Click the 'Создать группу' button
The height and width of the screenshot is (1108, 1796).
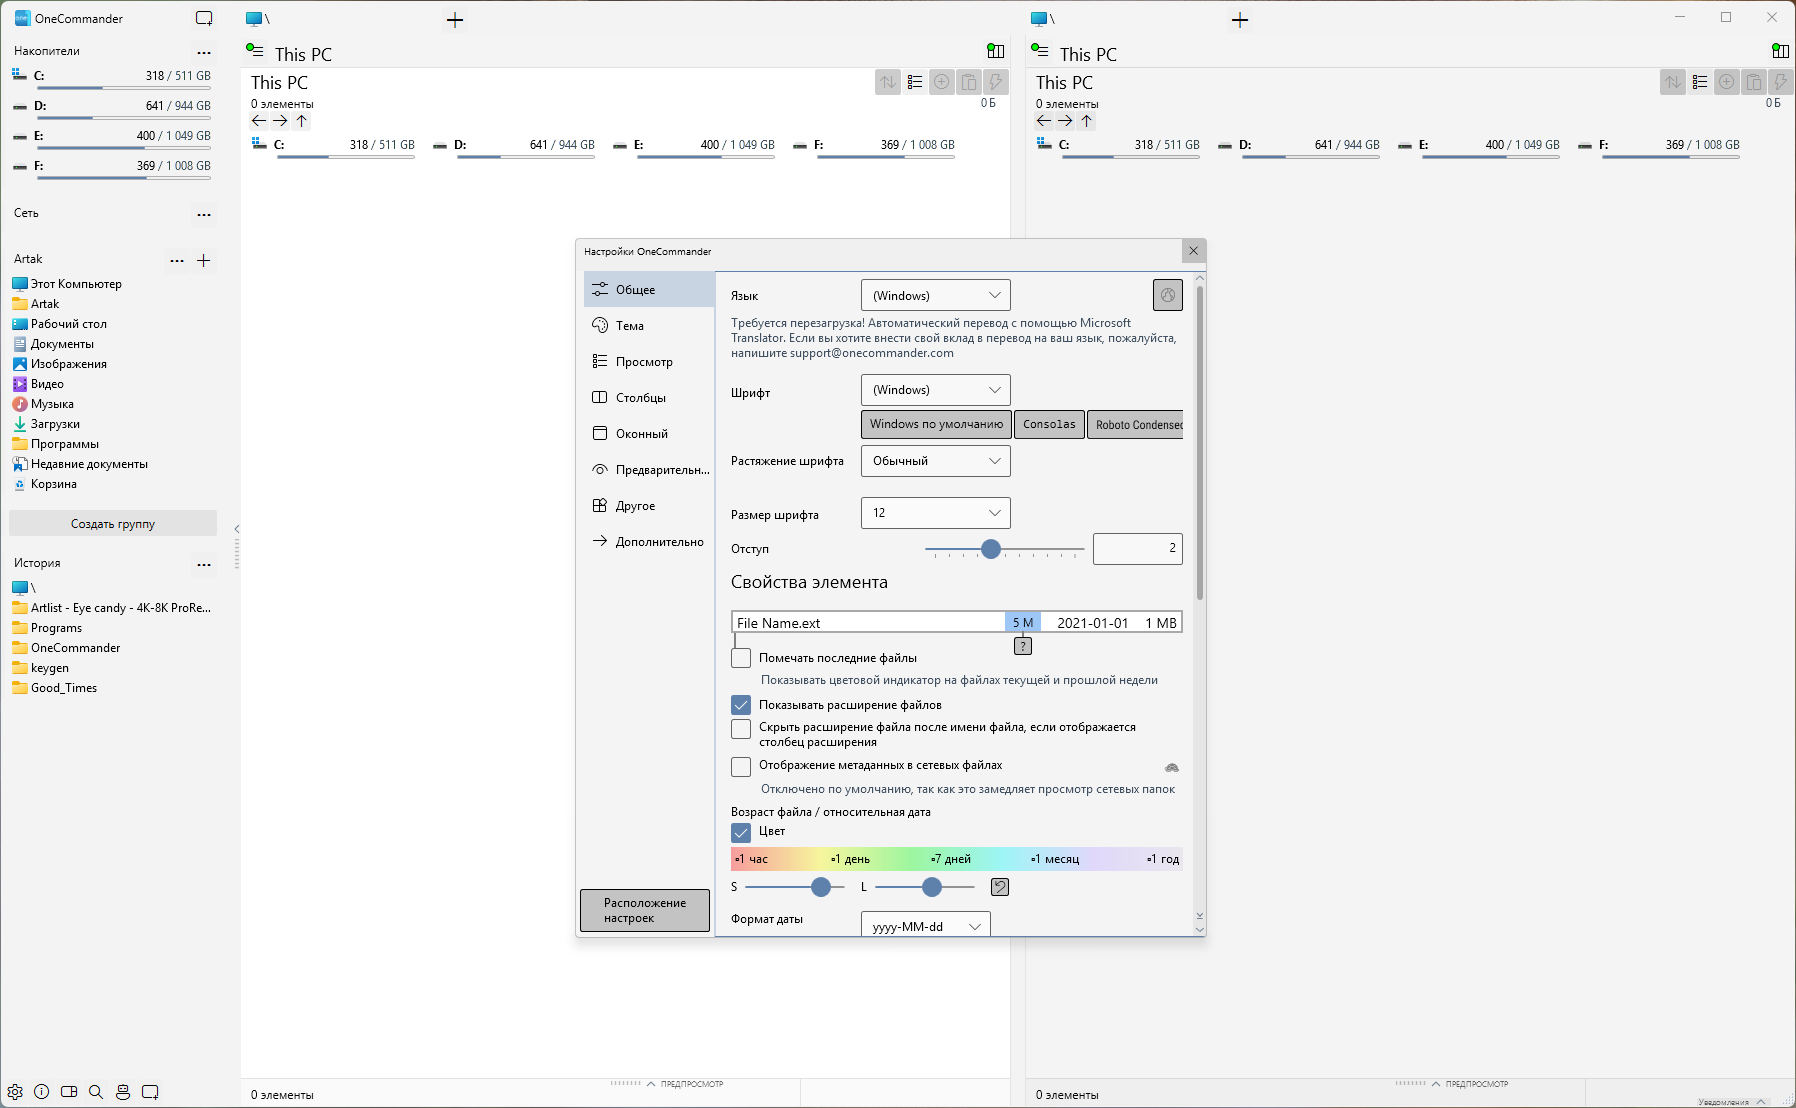coord(113,524)
